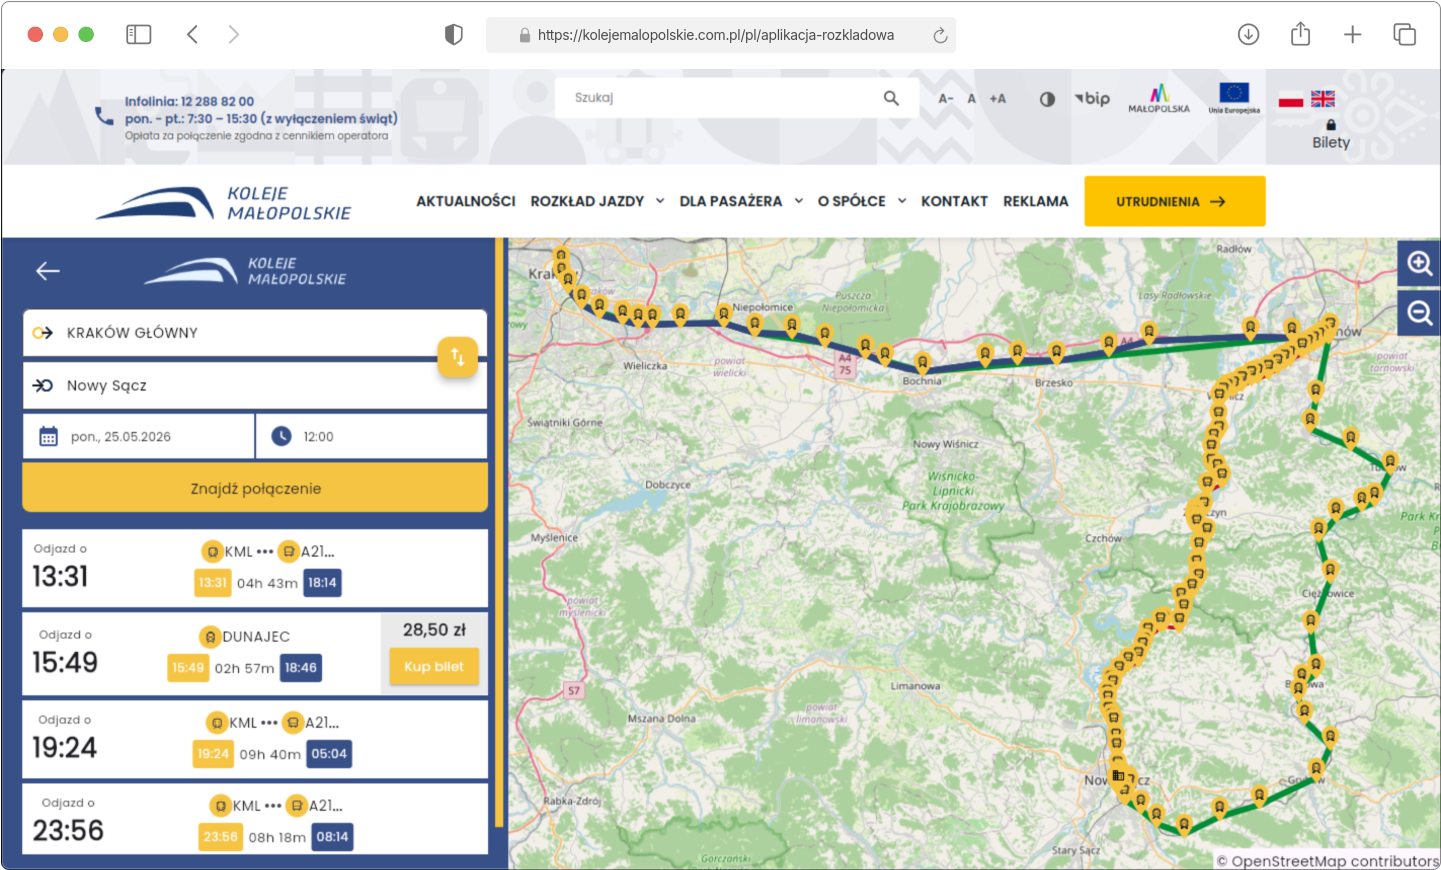Click Bochnia station marker on map
The image size is (1441, 870).
pyautogui.click(x=922, y=361)
